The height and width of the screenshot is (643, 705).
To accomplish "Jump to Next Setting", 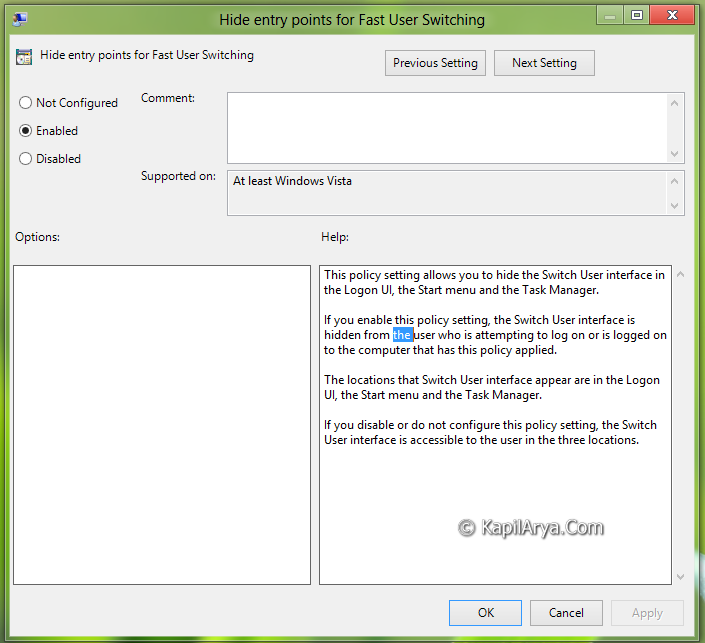I will point(544,63).
